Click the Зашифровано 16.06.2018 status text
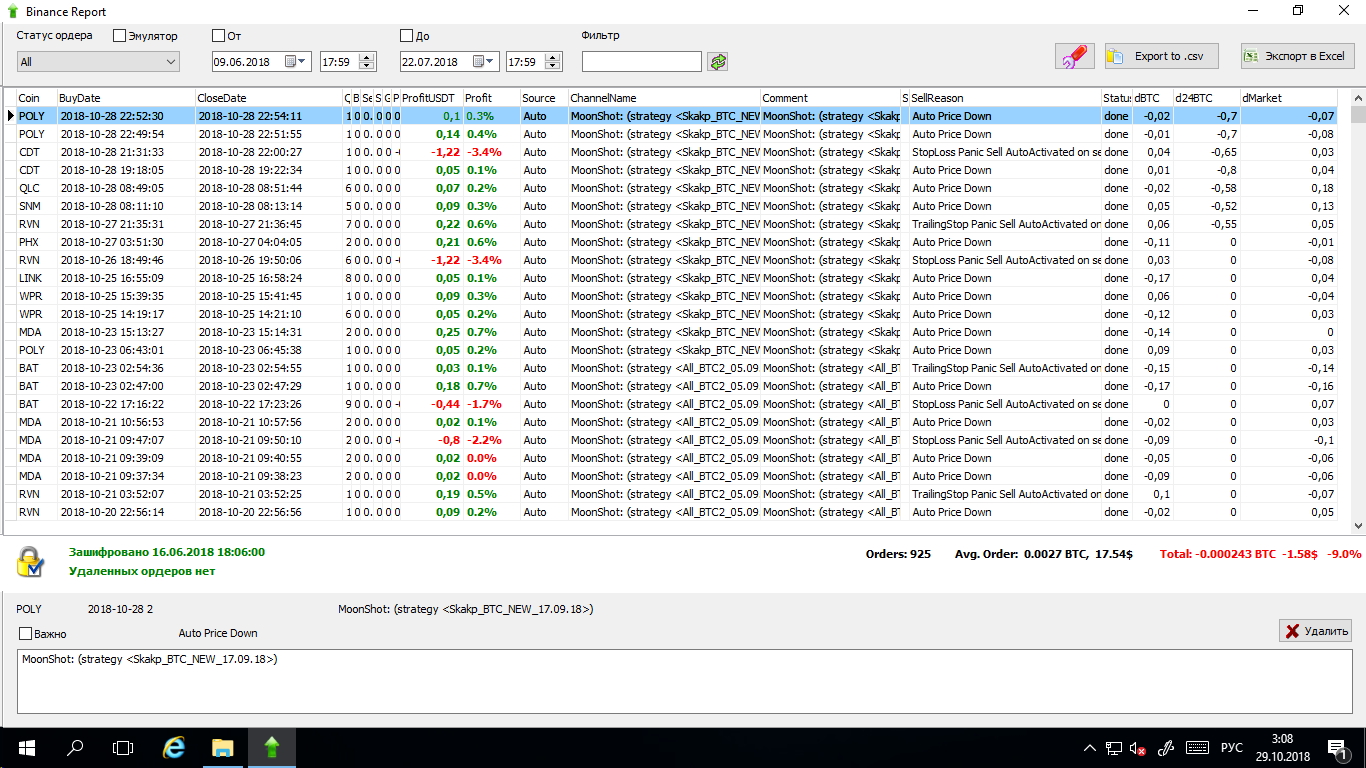 pyautogui.click(x=167, y=552)
